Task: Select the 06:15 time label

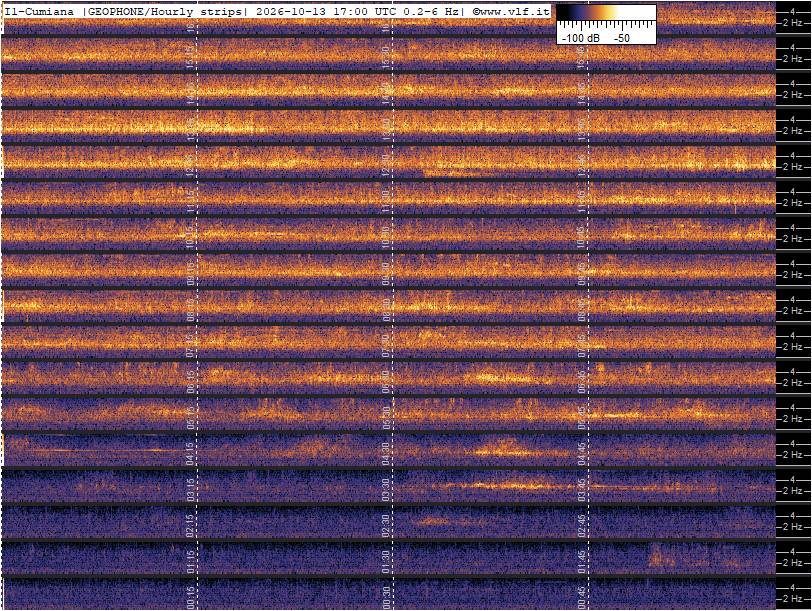Action: tap(191, 382)
